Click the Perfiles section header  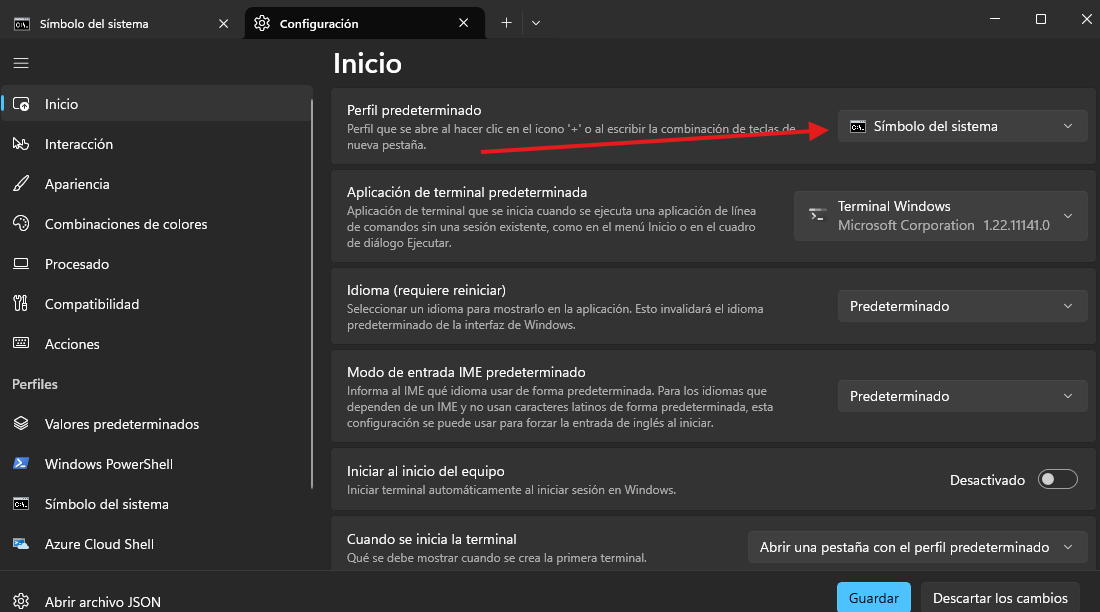point(35,384)
